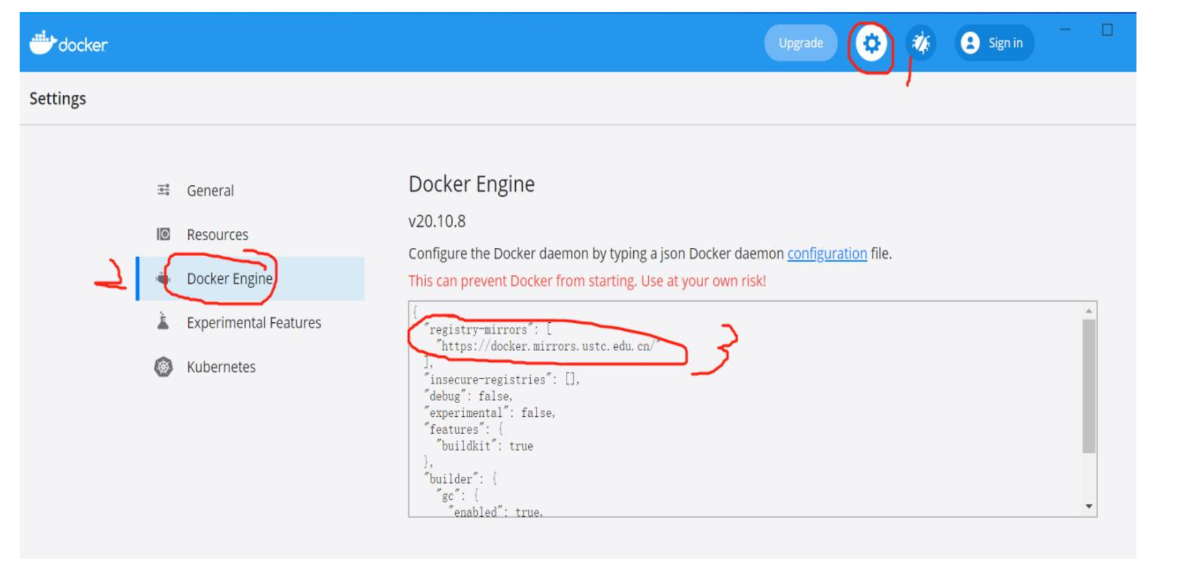The width and height of the screenshot is (1183, 576).
Task: Open settings via the gear icon
Action: click(871, 44)
